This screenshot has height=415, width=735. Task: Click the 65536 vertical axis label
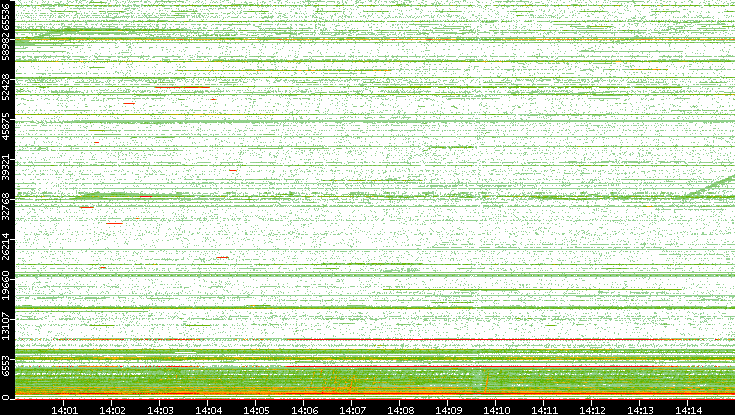pyautogui.click(x=5, y=15)
